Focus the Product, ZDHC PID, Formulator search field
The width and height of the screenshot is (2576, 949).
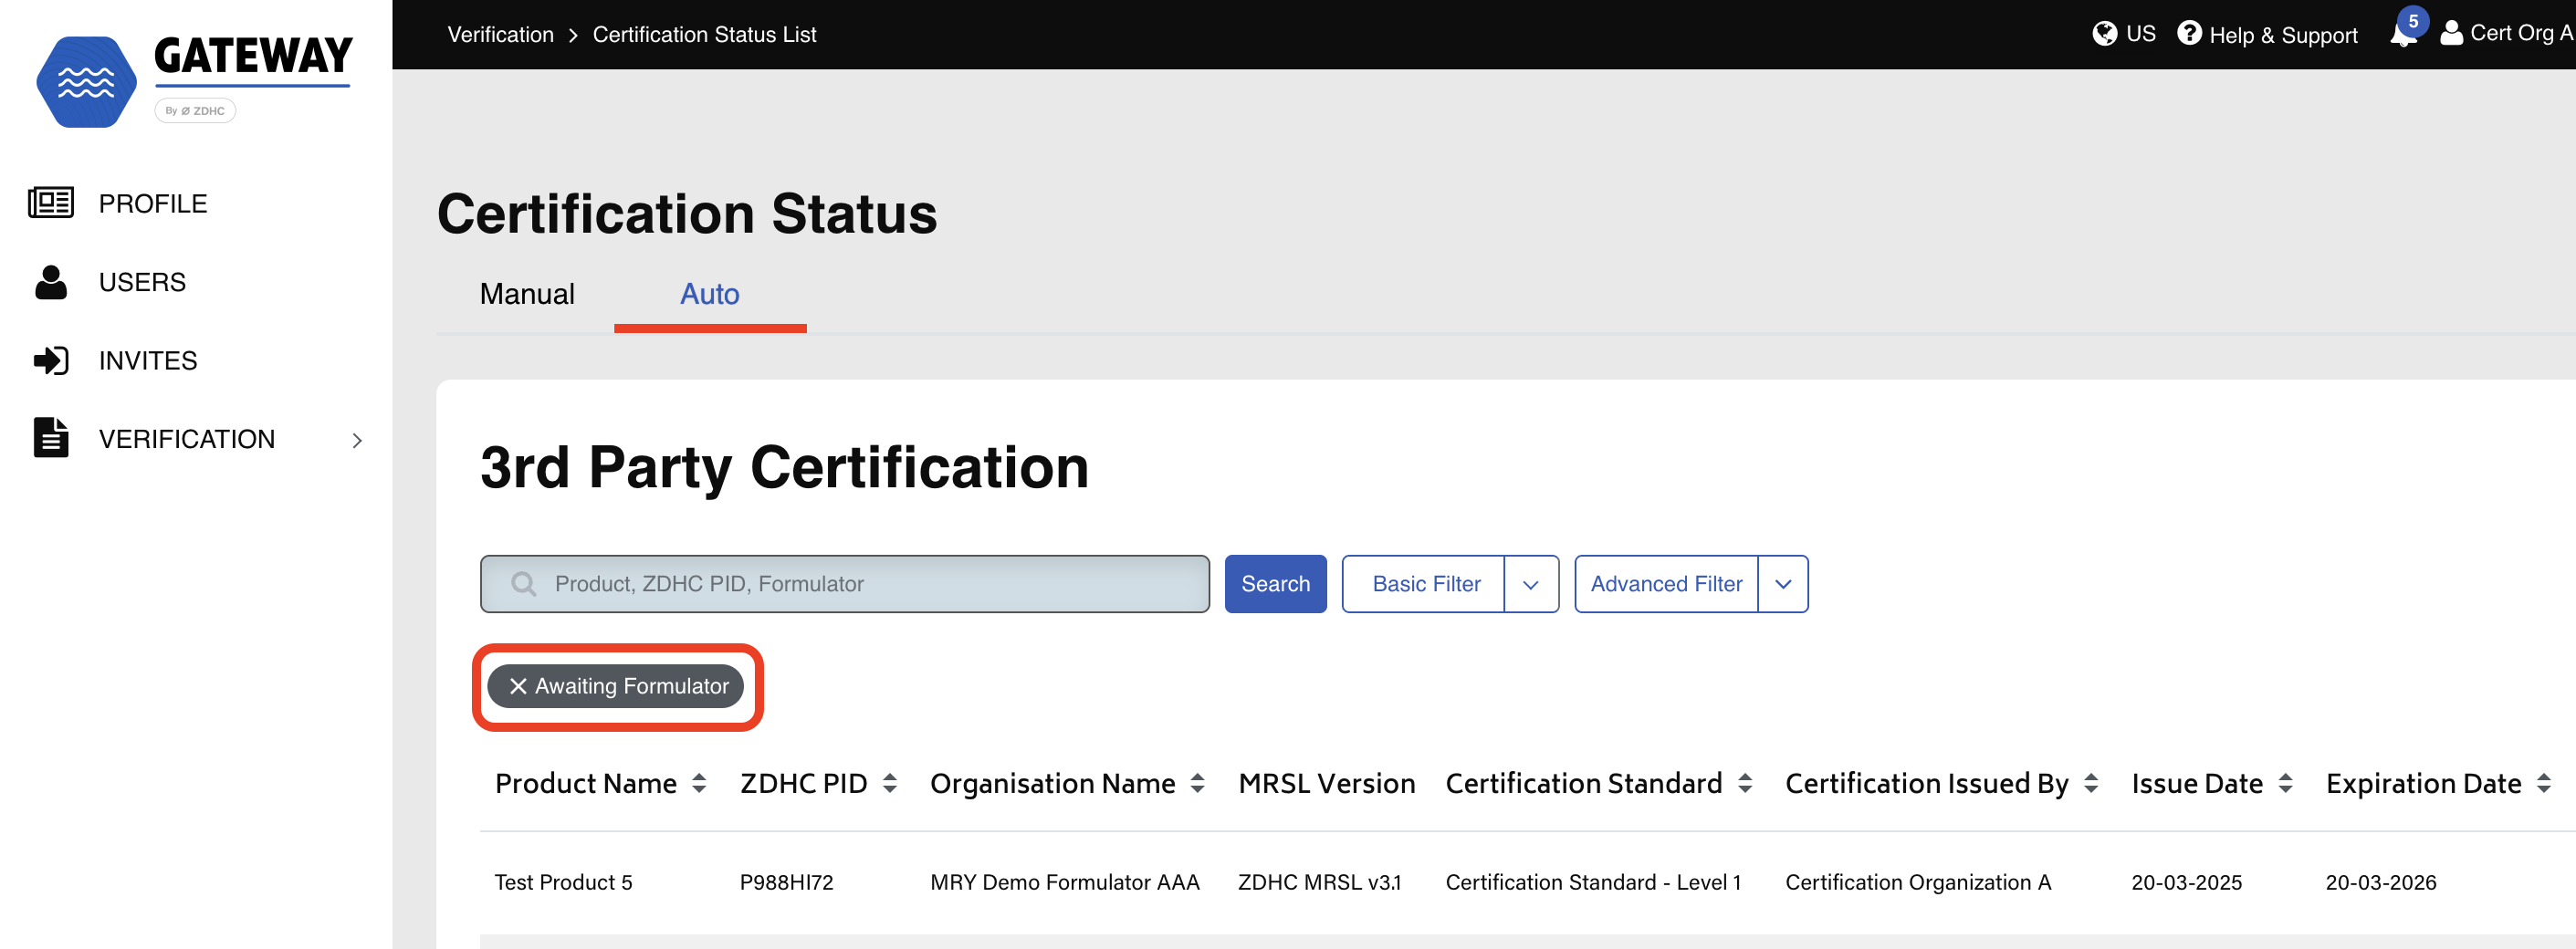pos(845,584)
